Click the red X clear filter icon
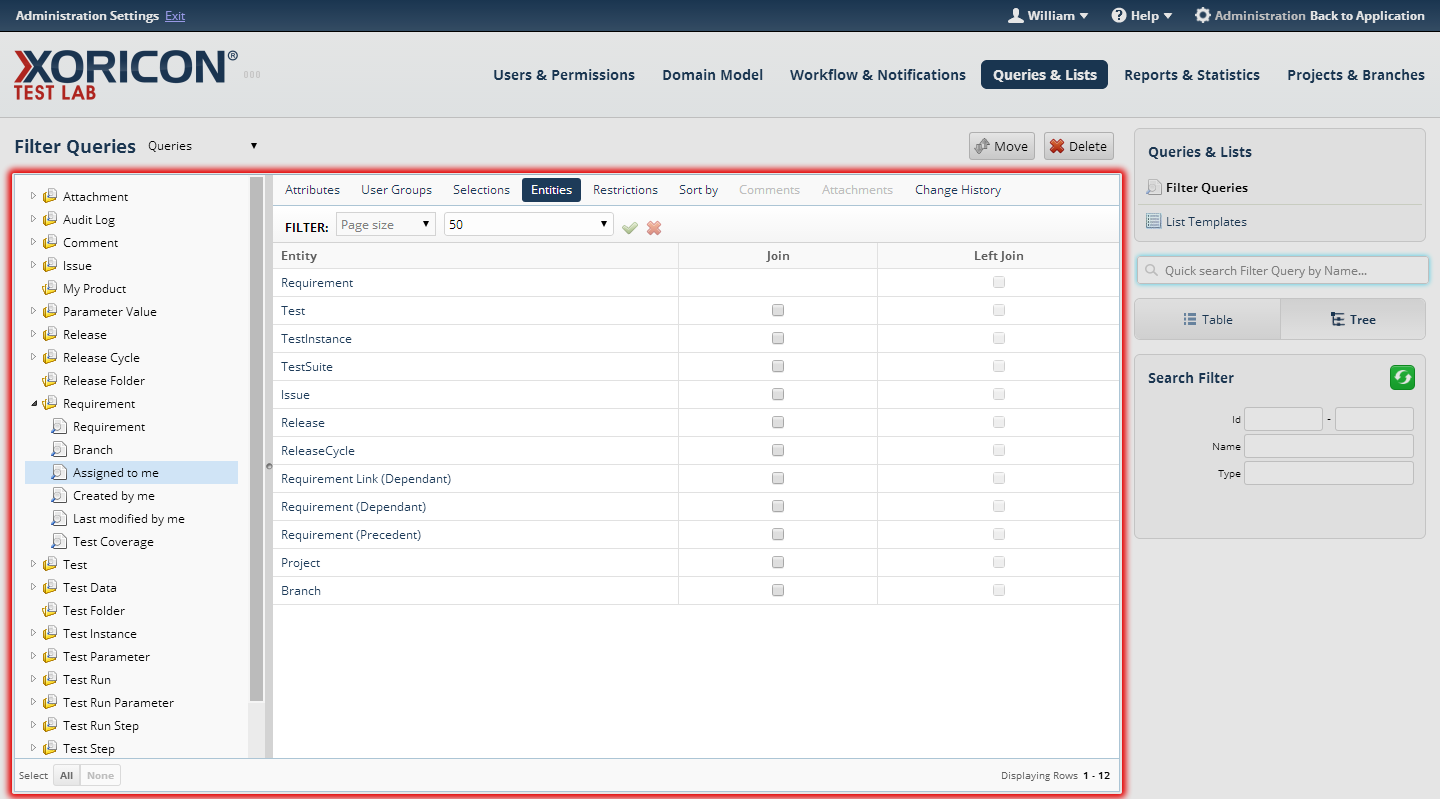Image resolution: width=1440 pixels, height=799 pixels. pos(654,228)
